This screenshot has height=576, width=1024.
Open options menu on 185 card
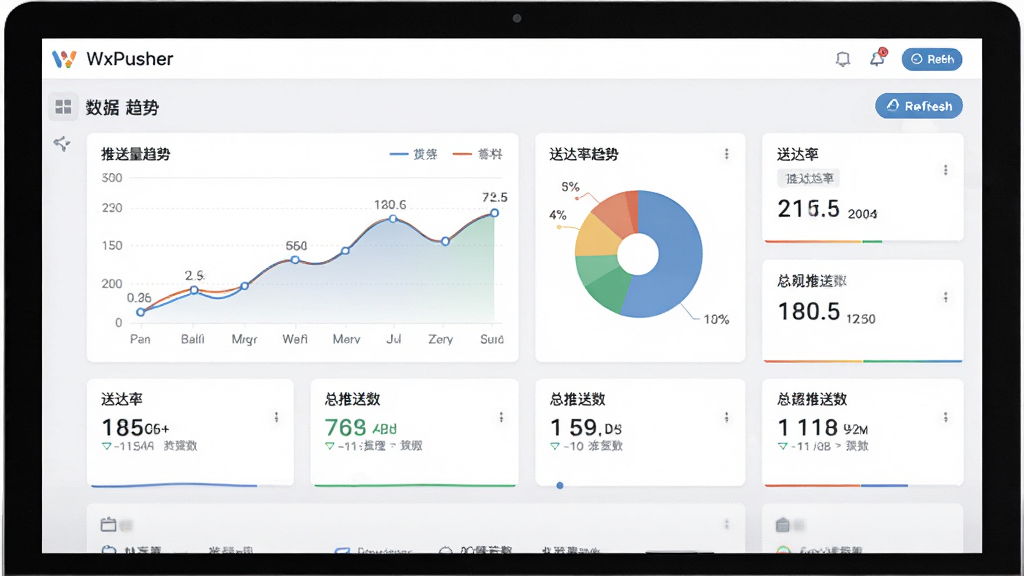click(x=276, y=417)
